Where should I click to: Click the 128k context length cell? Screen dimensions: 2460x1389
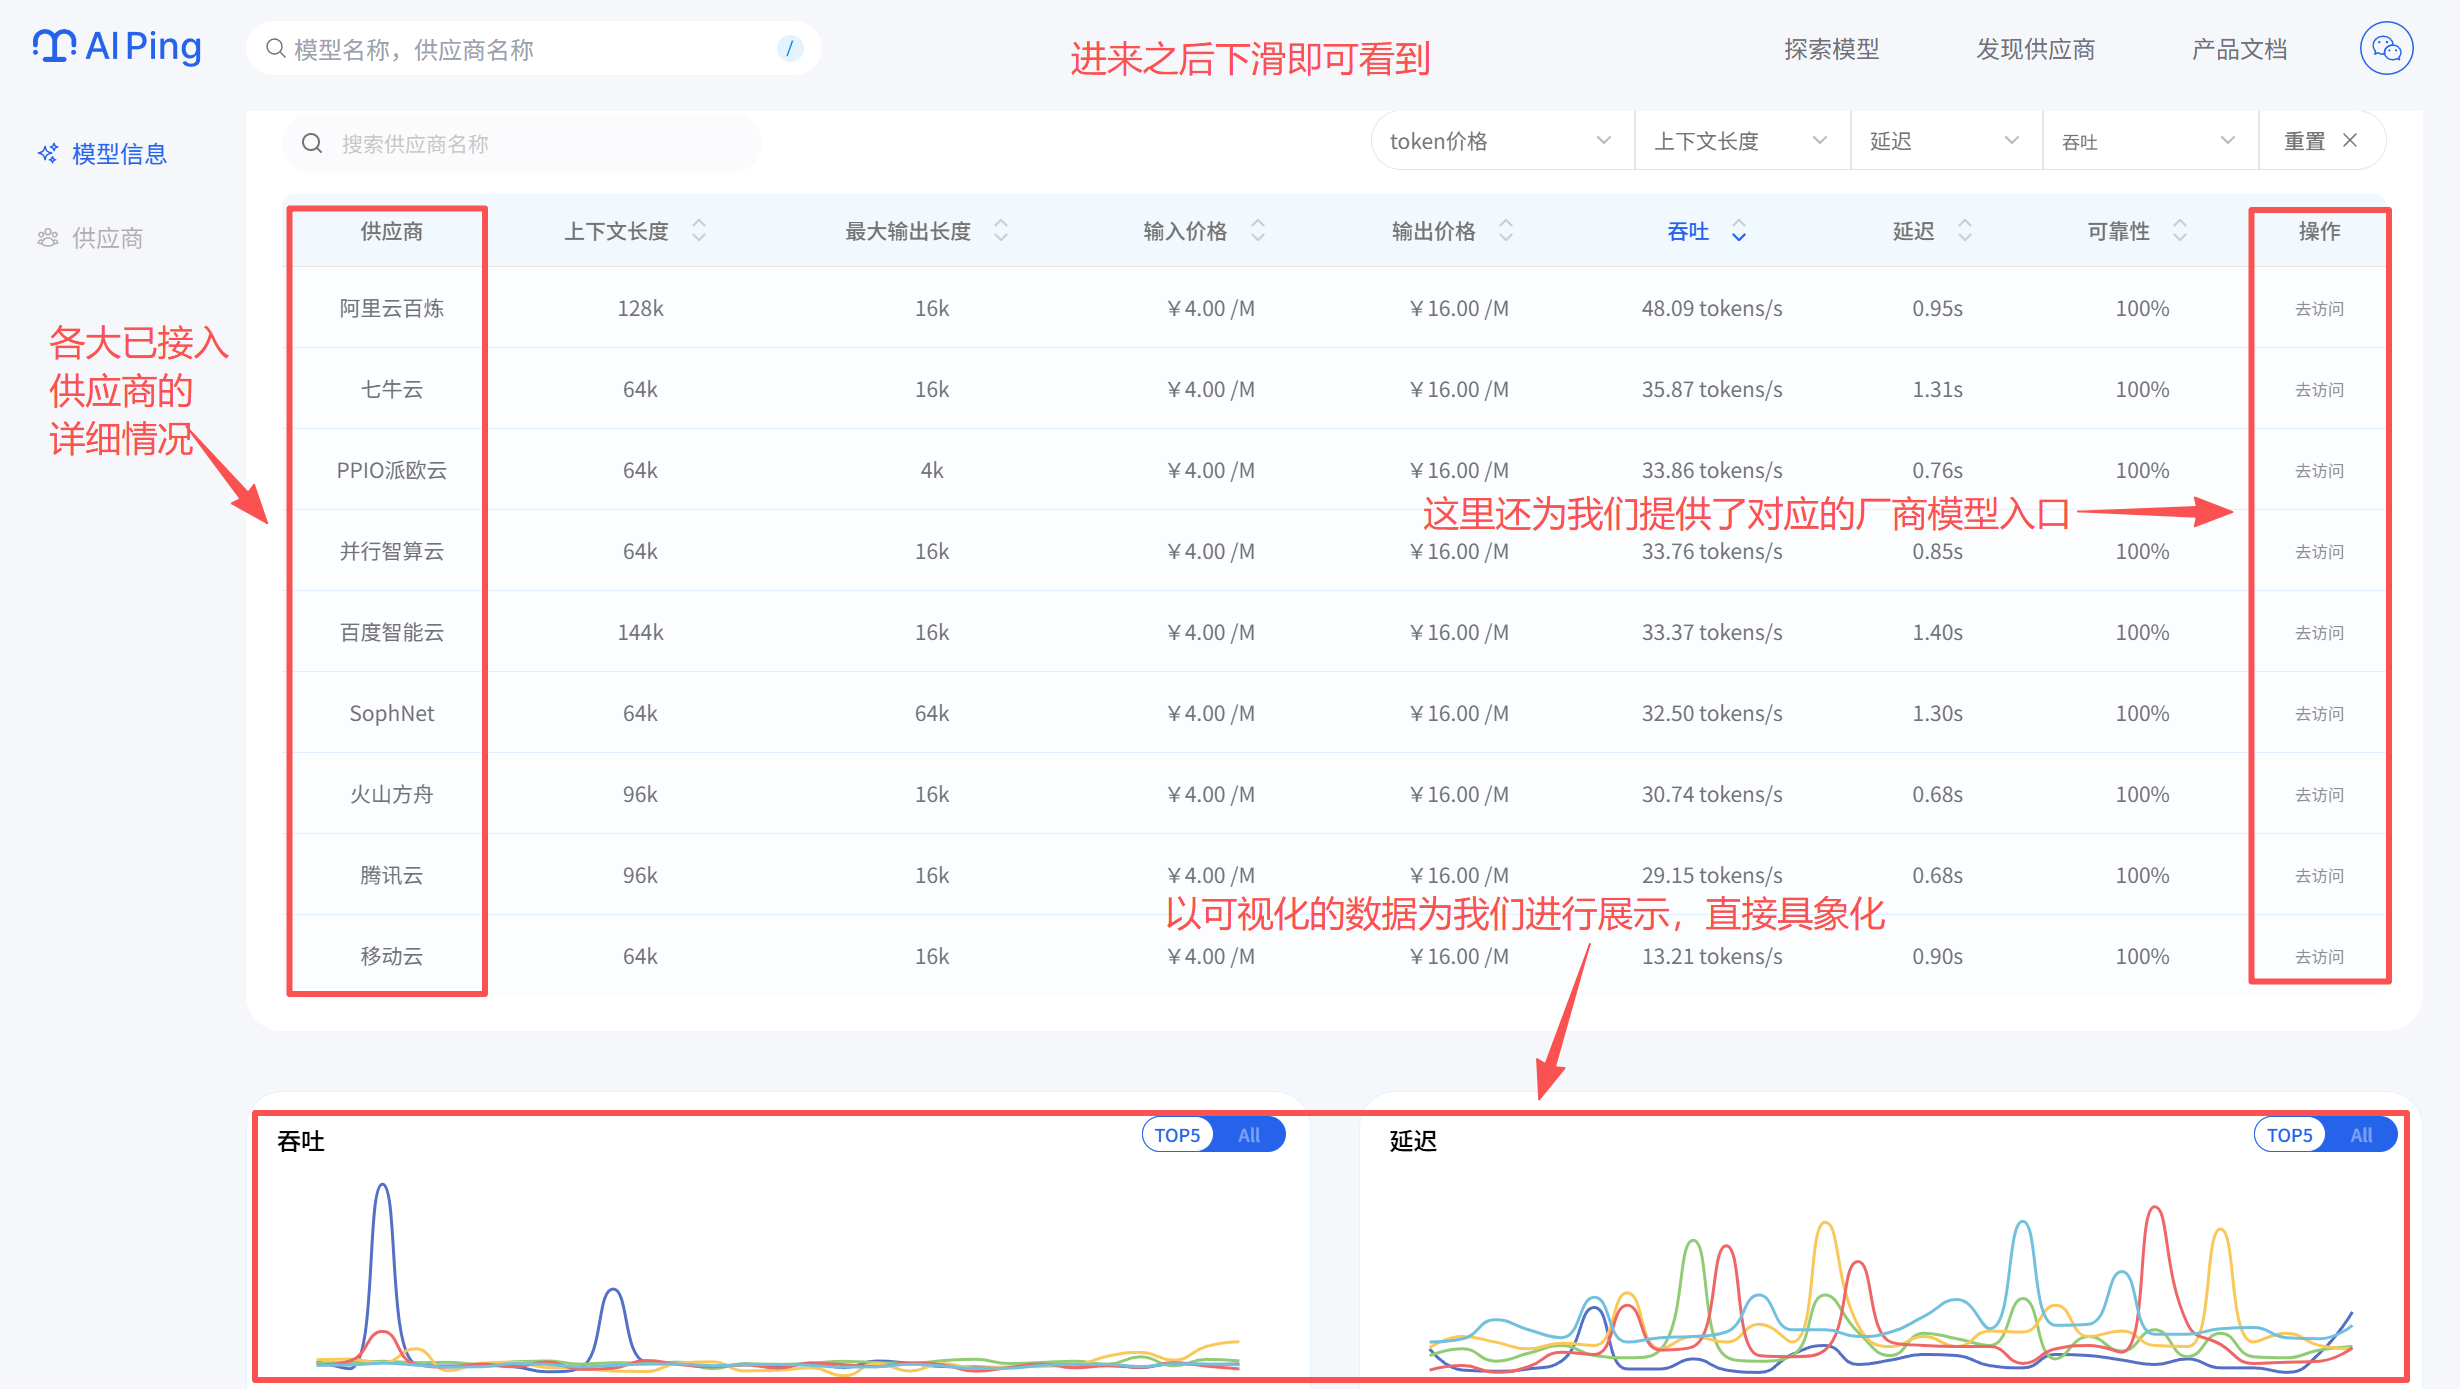click(640, 308)
